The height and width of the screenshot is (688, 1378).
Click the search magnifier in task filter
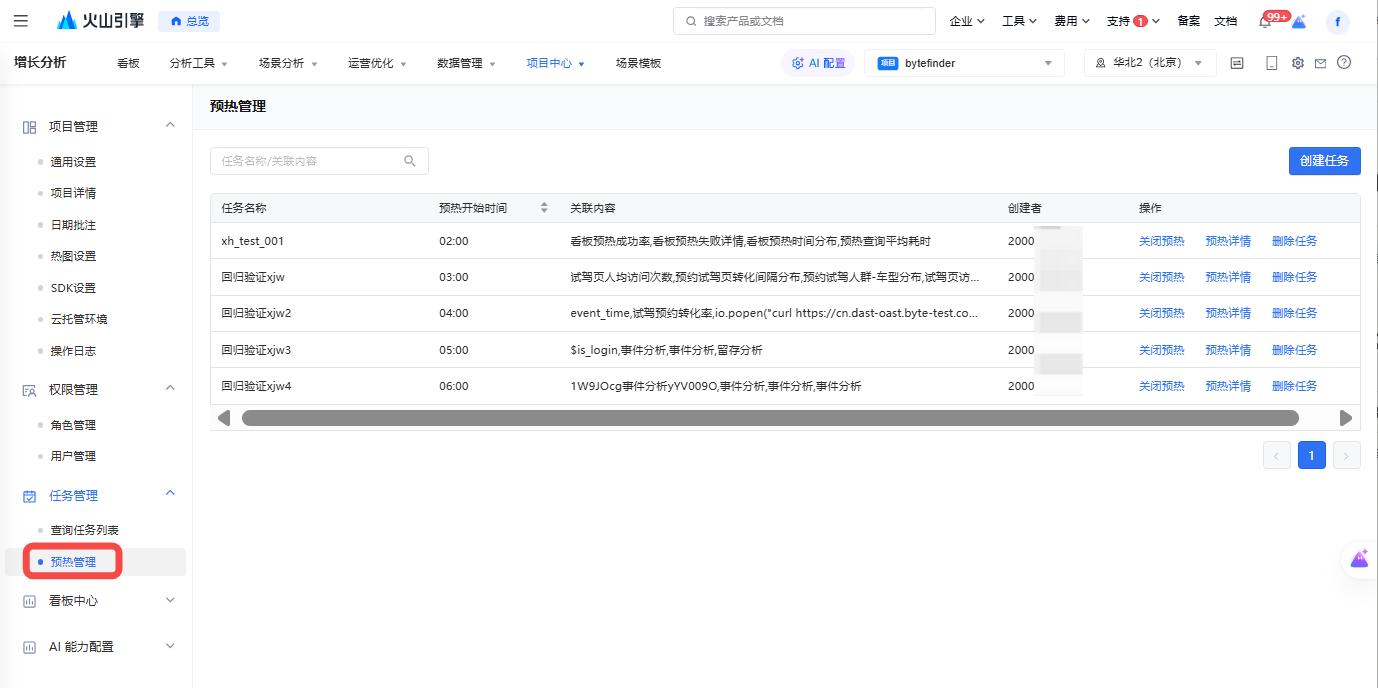[x=410, y=161]
